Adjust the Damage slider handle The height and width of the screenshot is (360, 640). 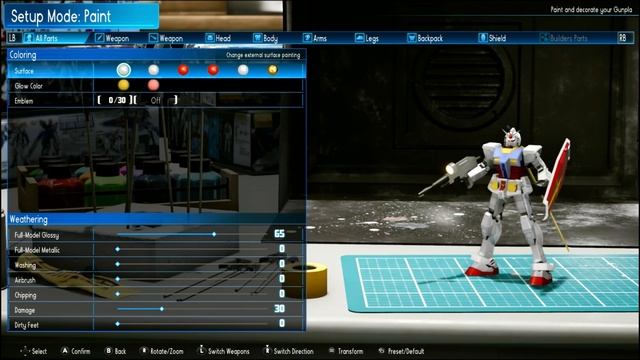pyautogui.click(x=162, y=309)
